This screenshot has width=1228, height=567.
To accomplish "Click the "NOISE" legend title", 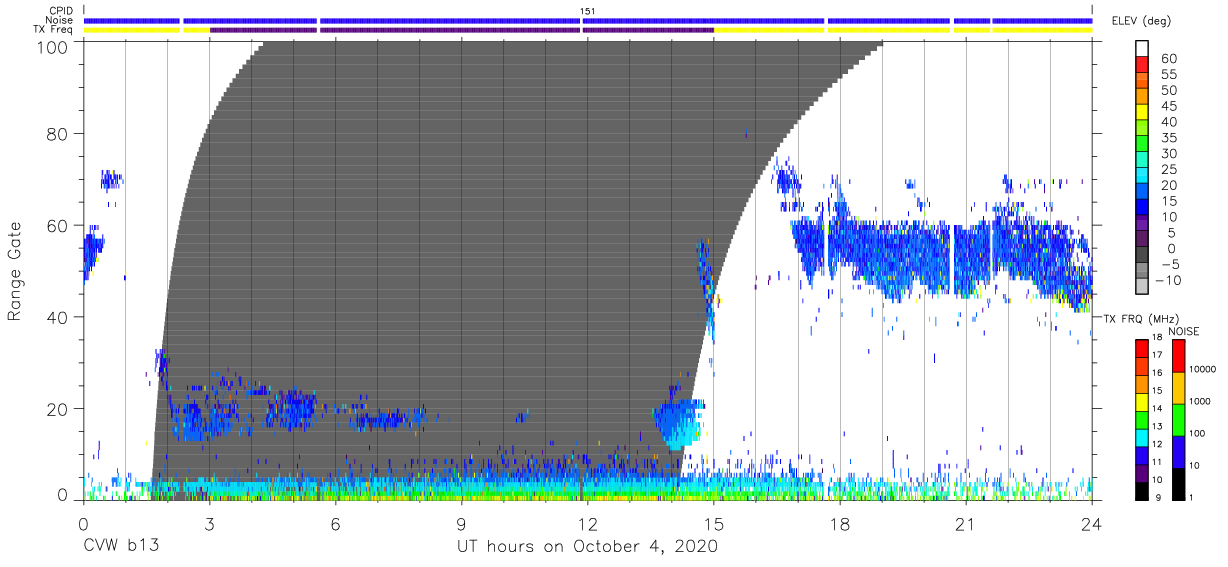I will point(1183,331).
